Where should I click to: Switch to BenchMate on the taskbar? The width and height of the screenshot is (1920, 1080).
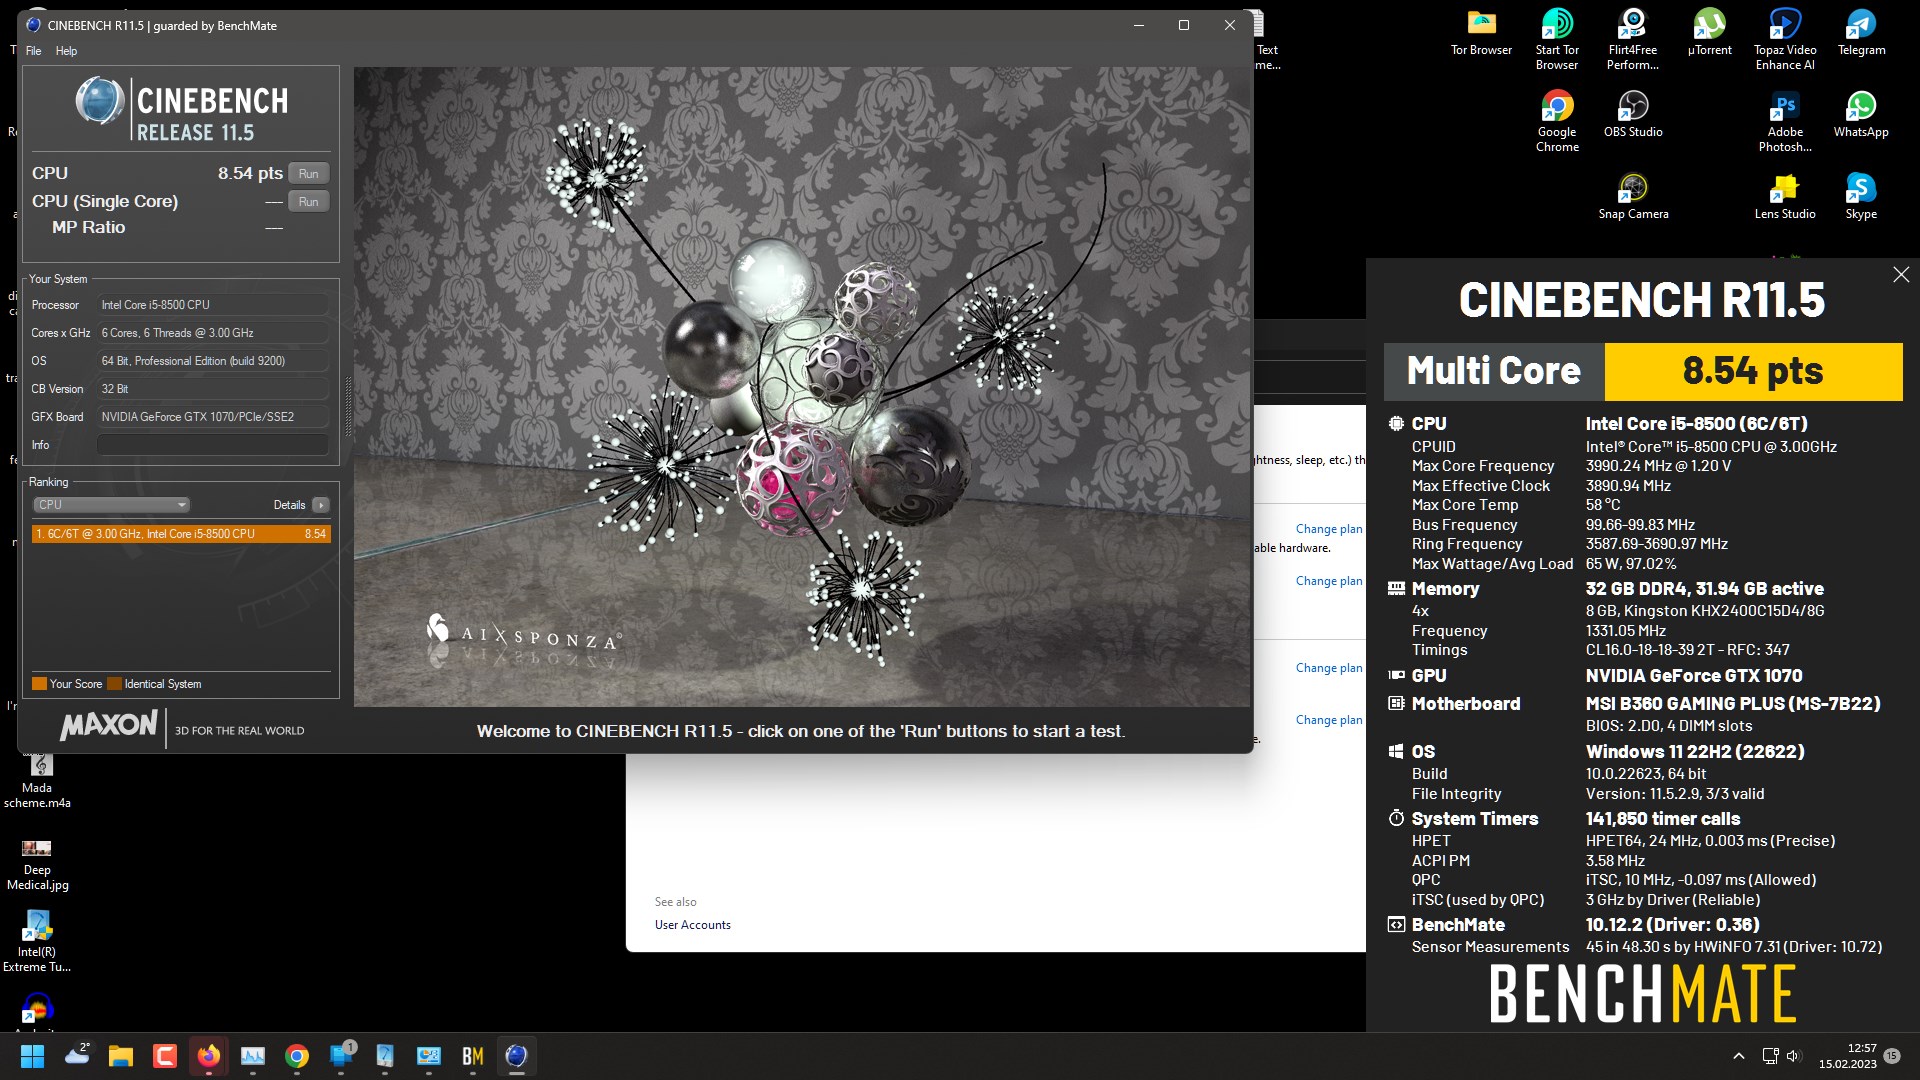click(473, 1056)
